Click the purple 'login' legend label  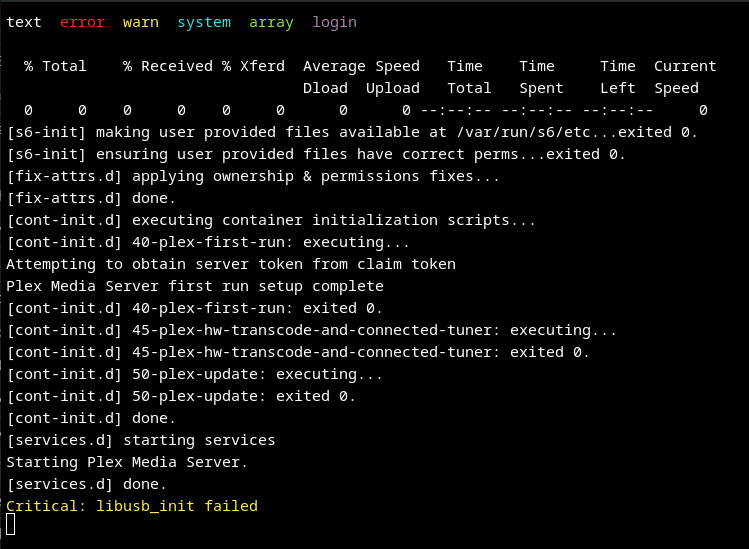pos(334,22)
